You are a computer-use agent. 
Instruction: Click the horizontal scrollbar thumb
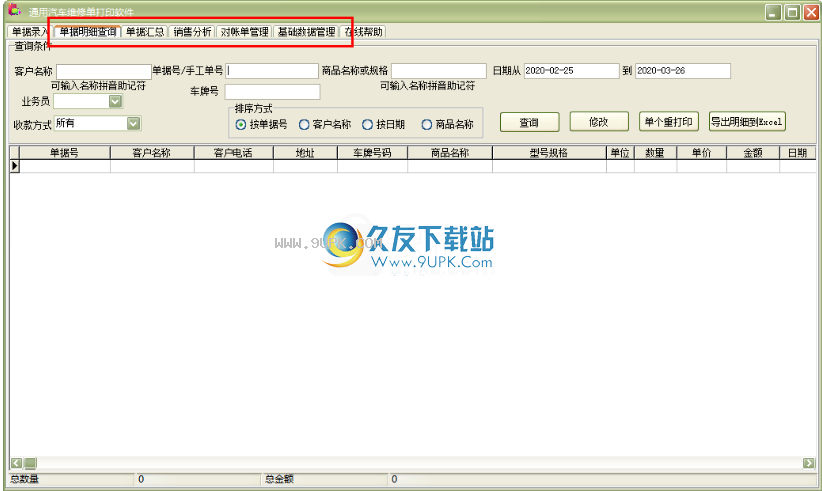click(x=30, y=463)
